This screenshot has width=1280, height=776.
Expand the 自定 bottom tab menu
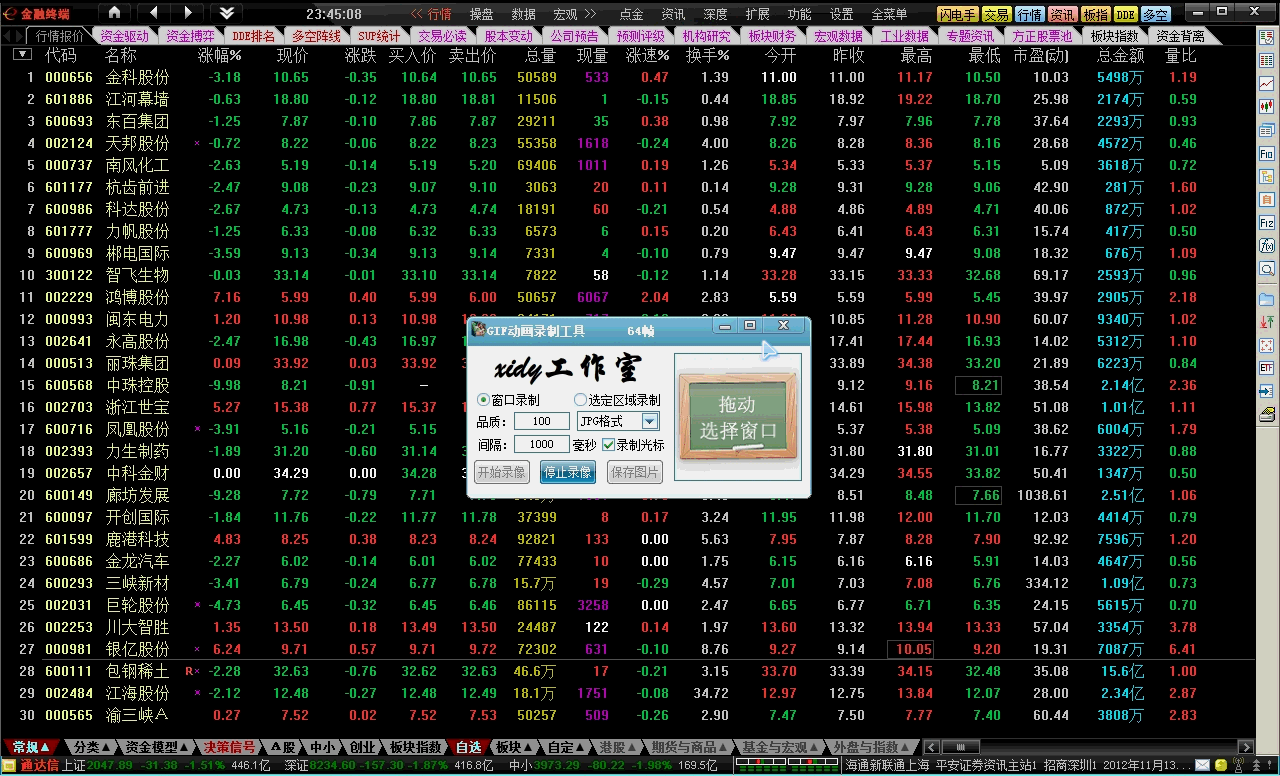coord(581,747)
